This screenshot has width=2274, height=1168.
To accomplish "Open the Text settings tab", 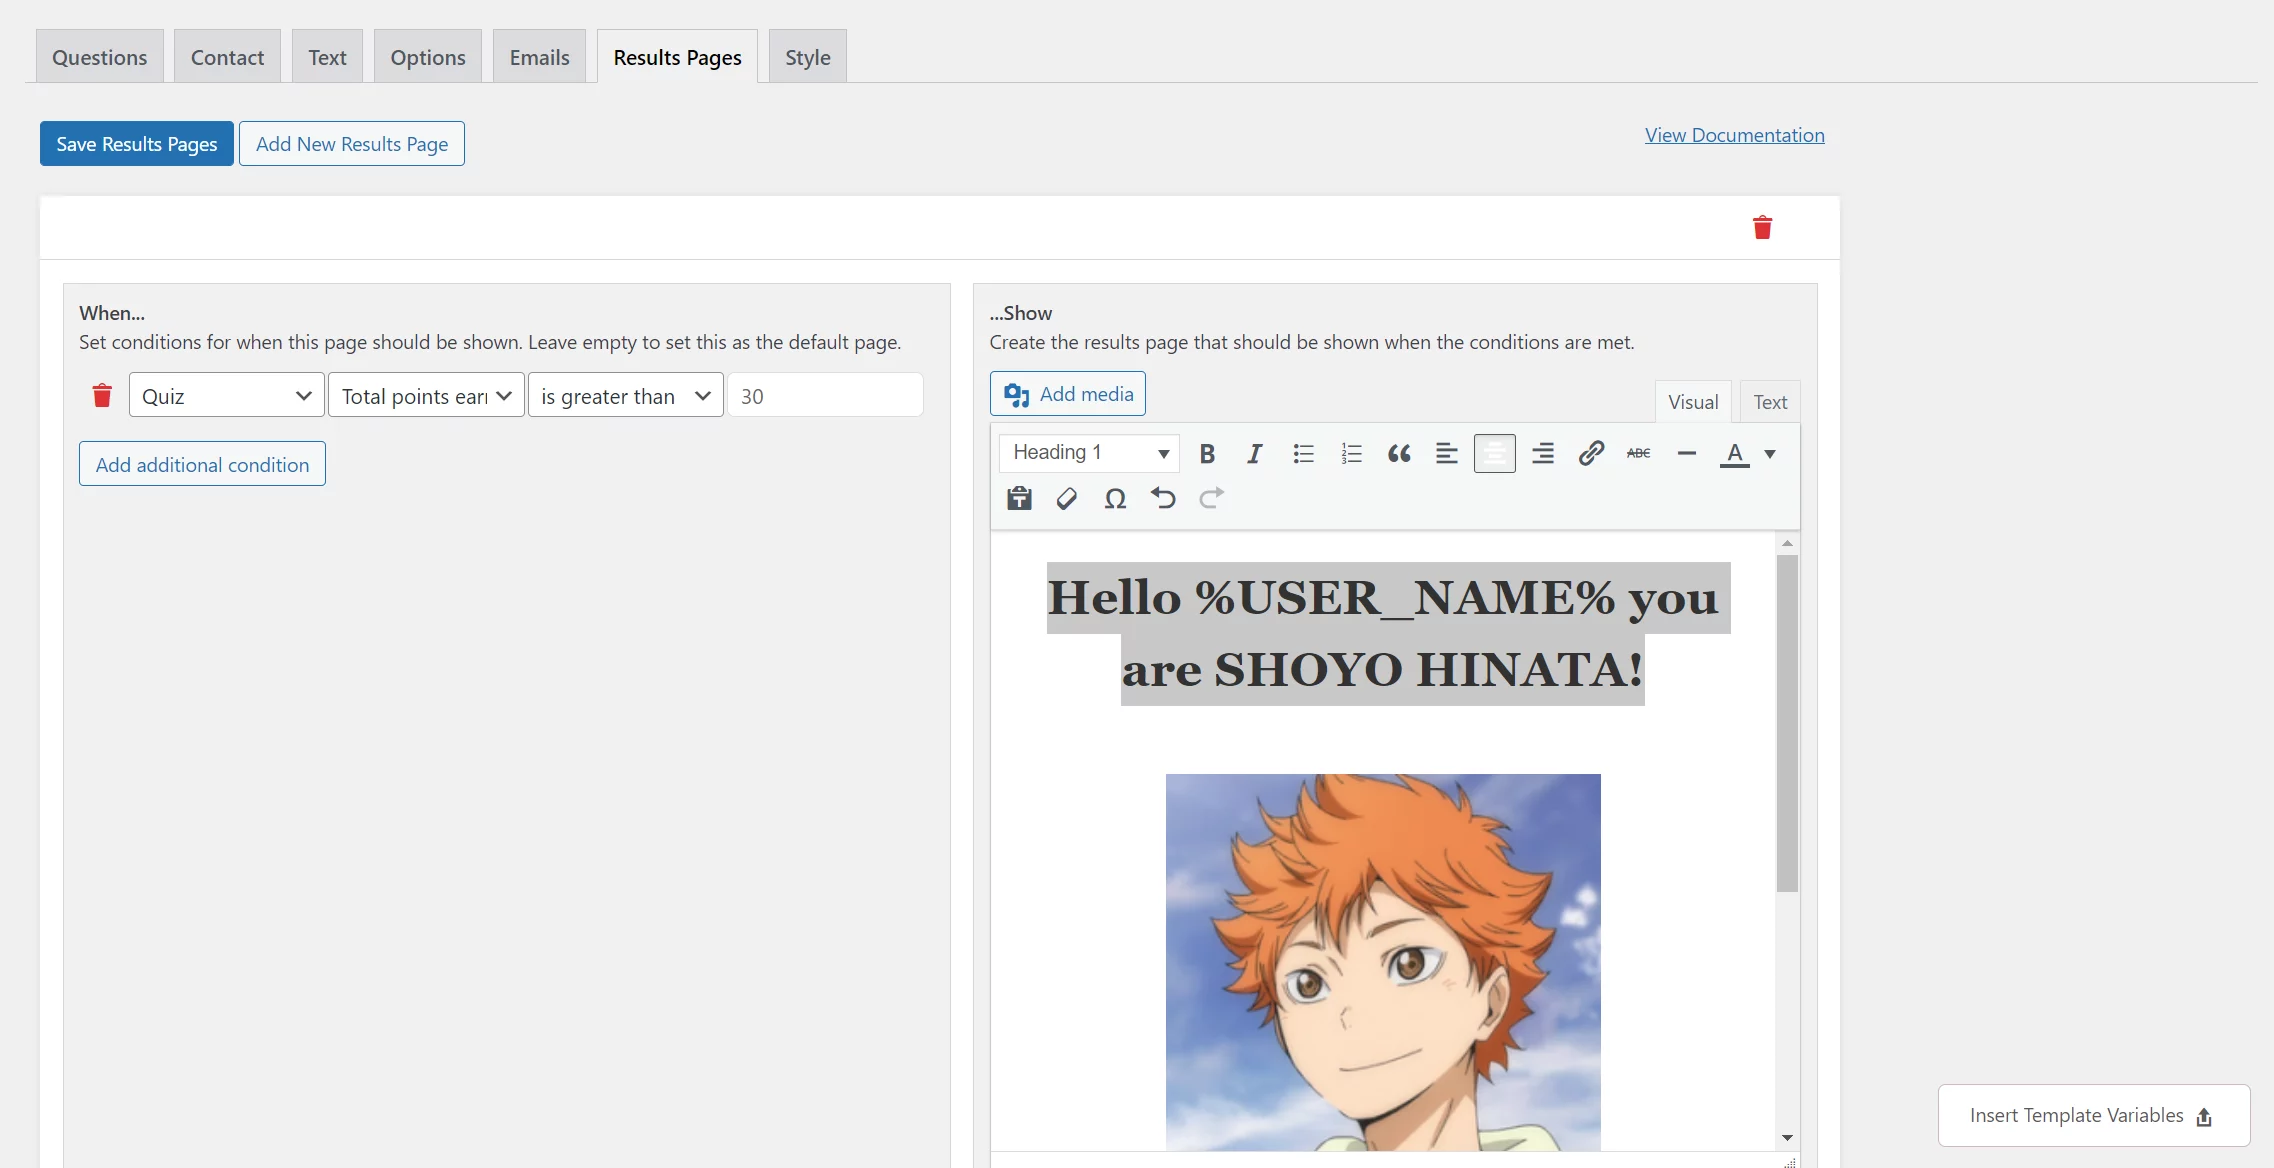I will (327, 57).
